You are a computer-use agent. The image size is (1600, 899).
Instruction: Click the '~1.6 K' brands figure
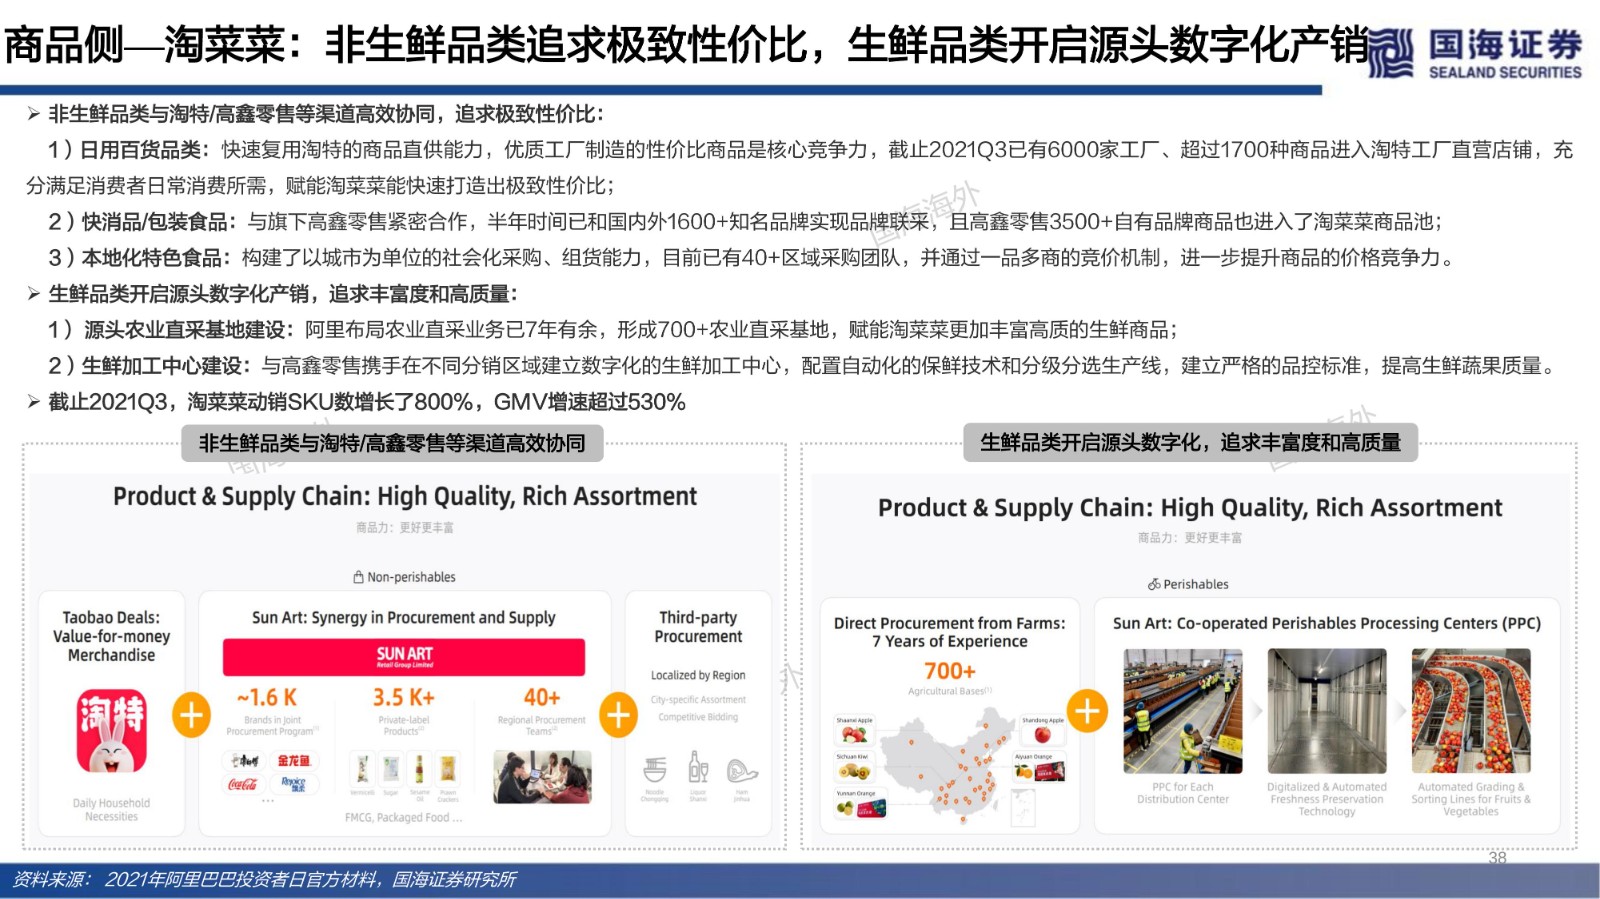[267, 697]
